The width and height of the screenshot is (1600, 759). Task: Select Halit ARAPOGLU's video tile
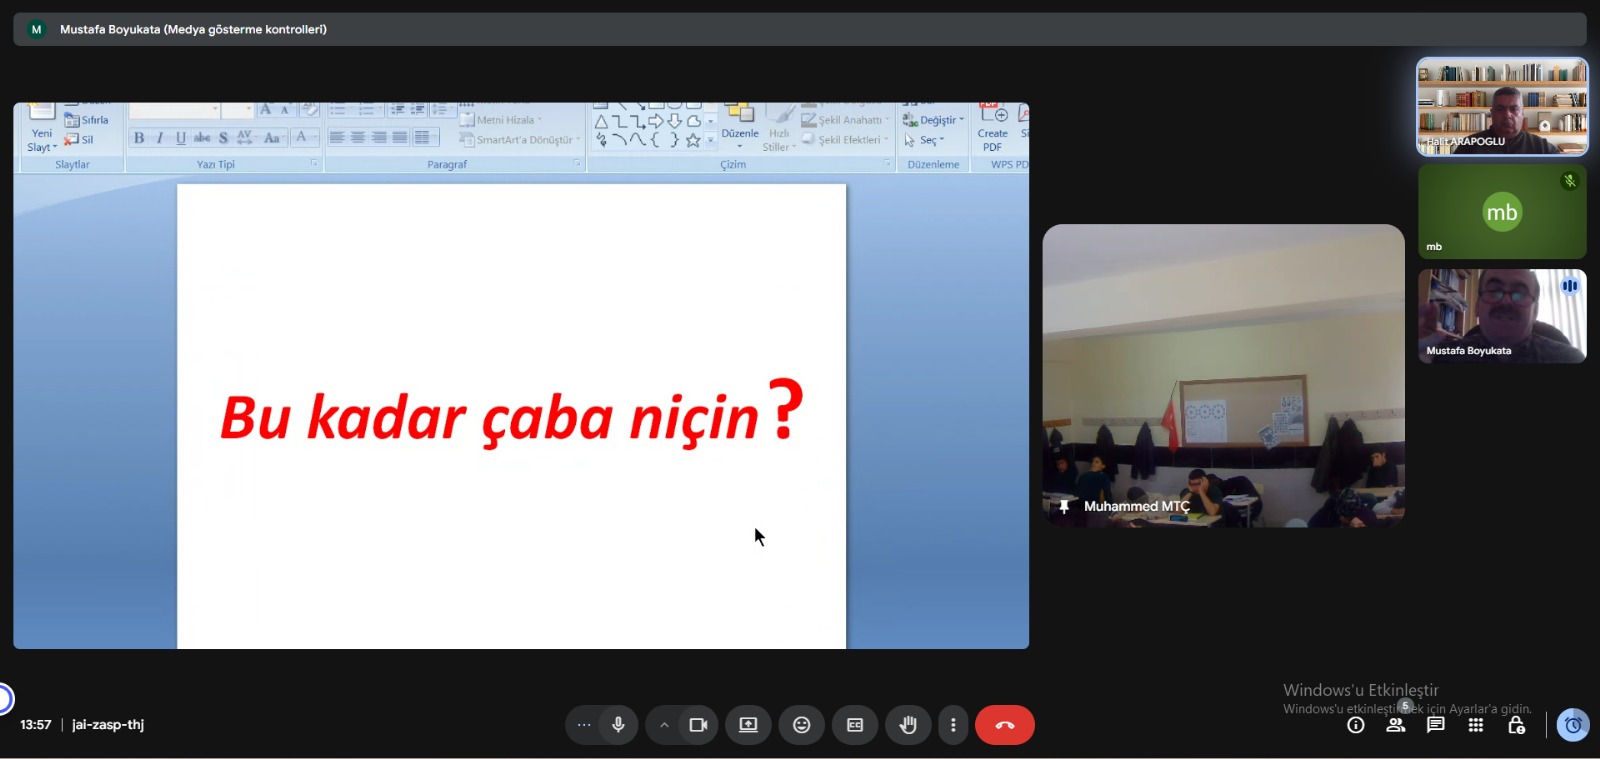coord(1502,106)
